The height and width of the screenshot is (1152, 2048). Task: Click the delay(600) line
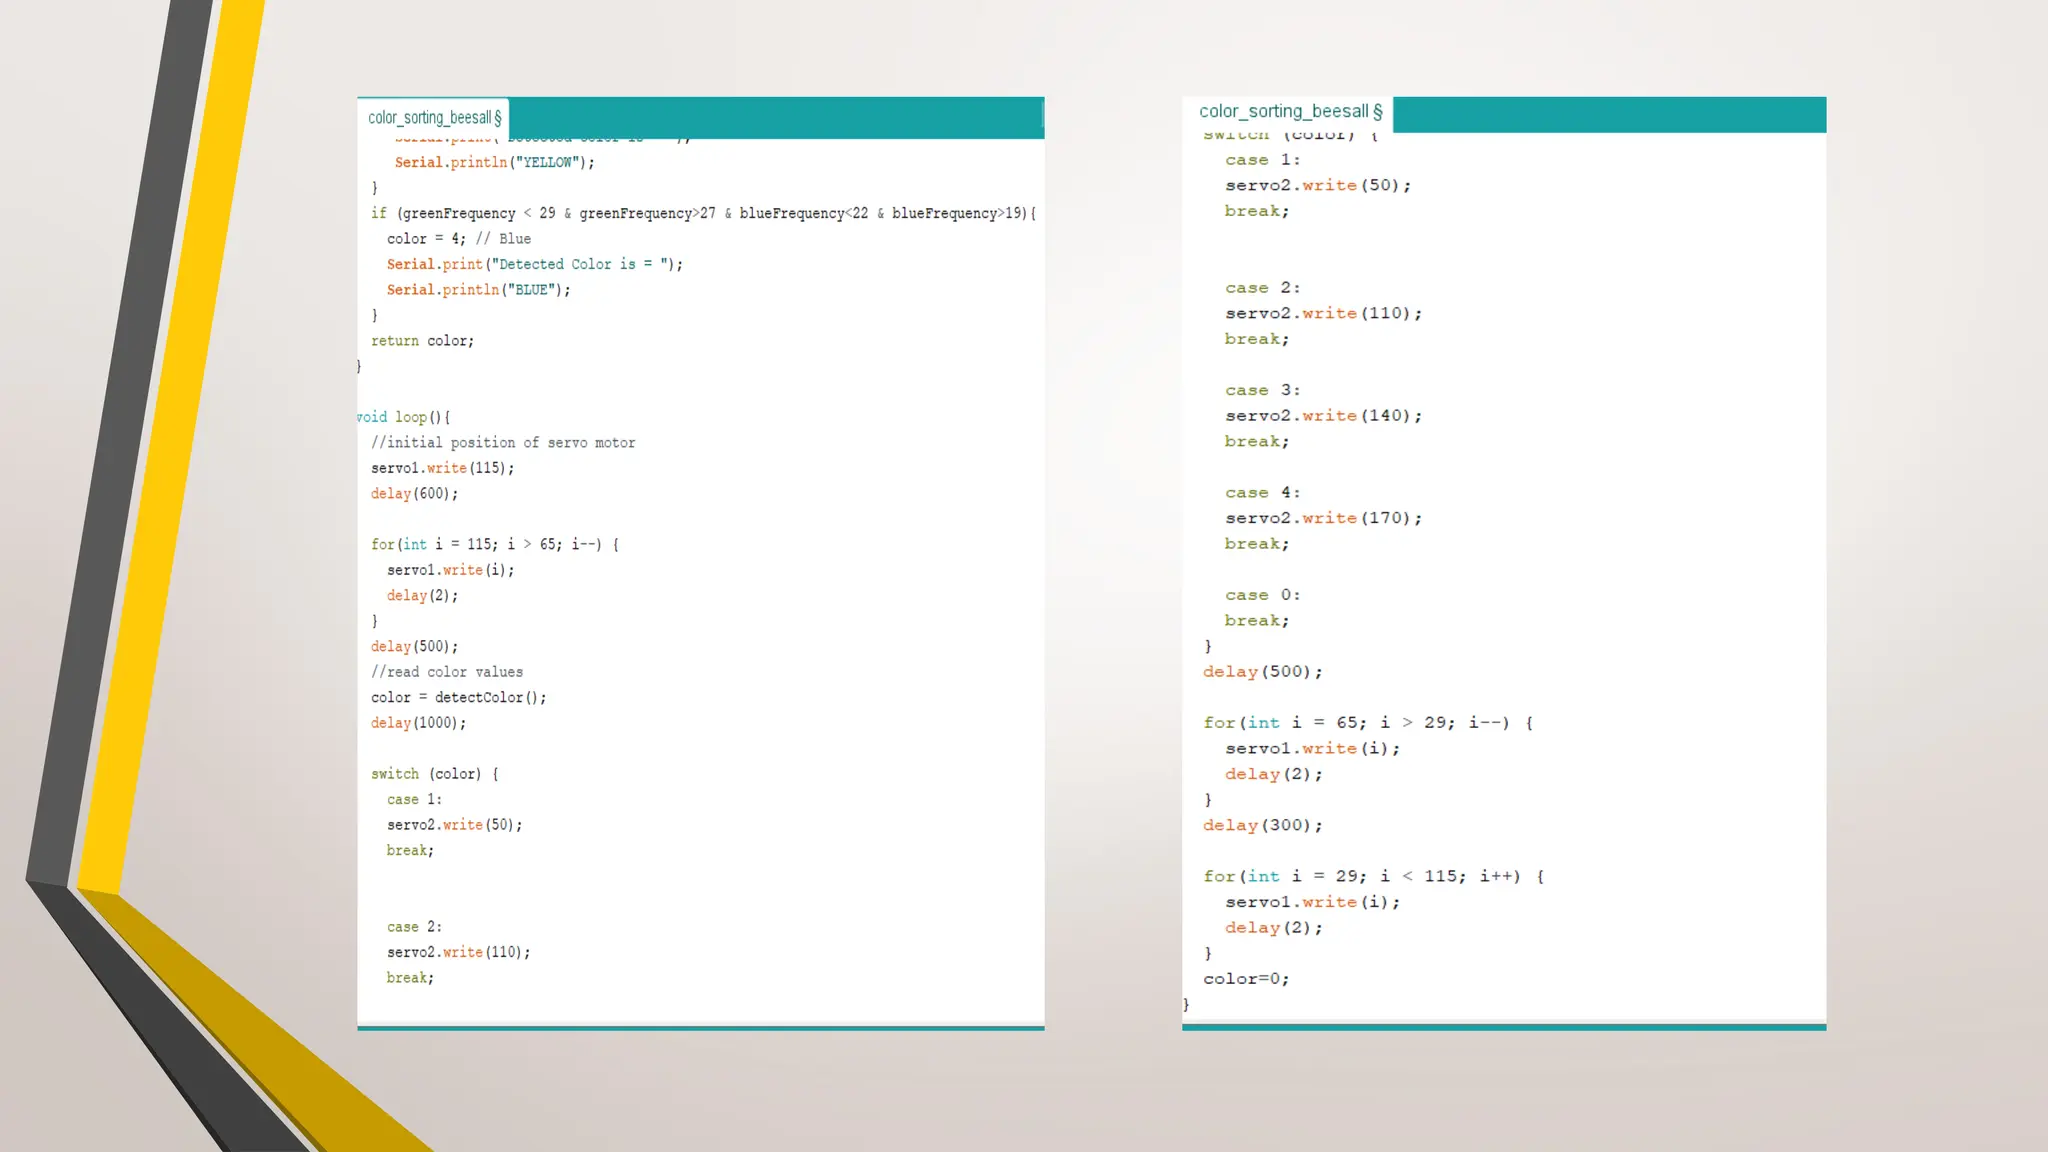(414, 494)
